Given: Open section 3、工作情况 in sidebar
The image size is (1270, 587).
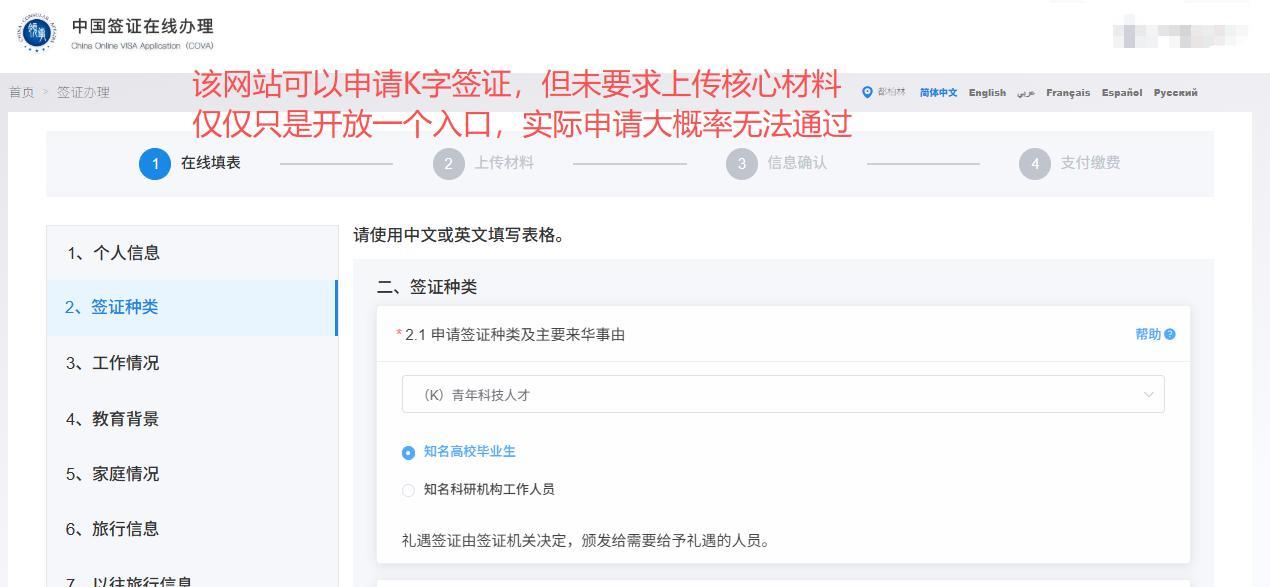Looking at the screenshot, I should 113,363.
